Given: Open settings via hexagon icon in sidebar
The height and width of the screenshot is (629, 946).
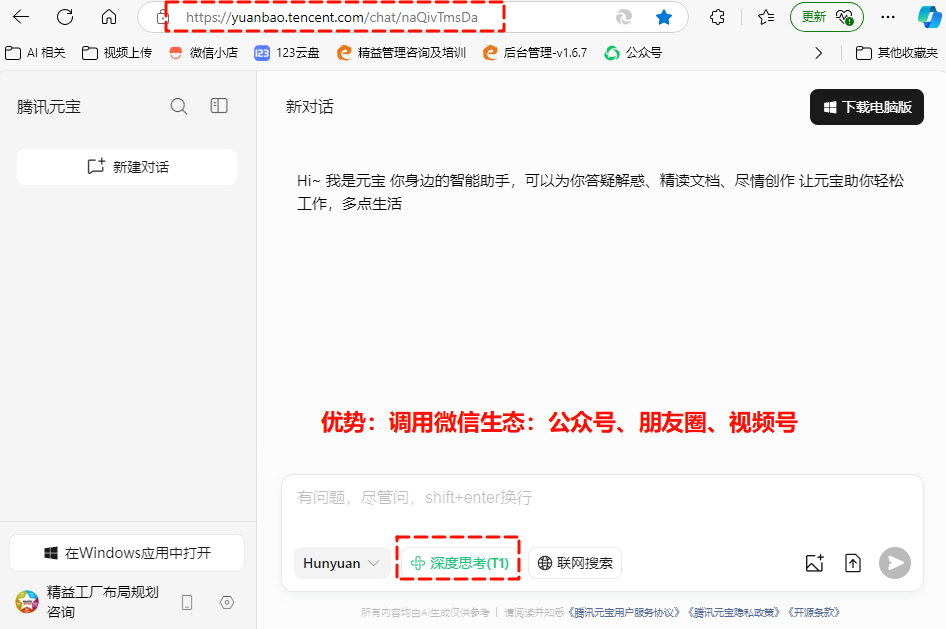Looking at the screenshot, I should [227, 602].
